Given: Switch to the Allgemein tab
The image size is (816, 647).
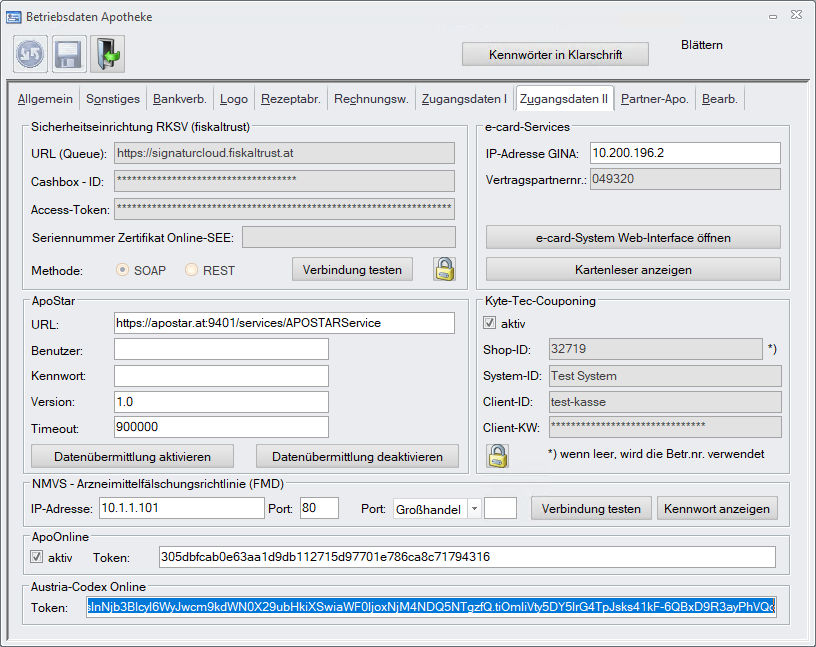Looking at the screenshot, I should tap(45, 99).
